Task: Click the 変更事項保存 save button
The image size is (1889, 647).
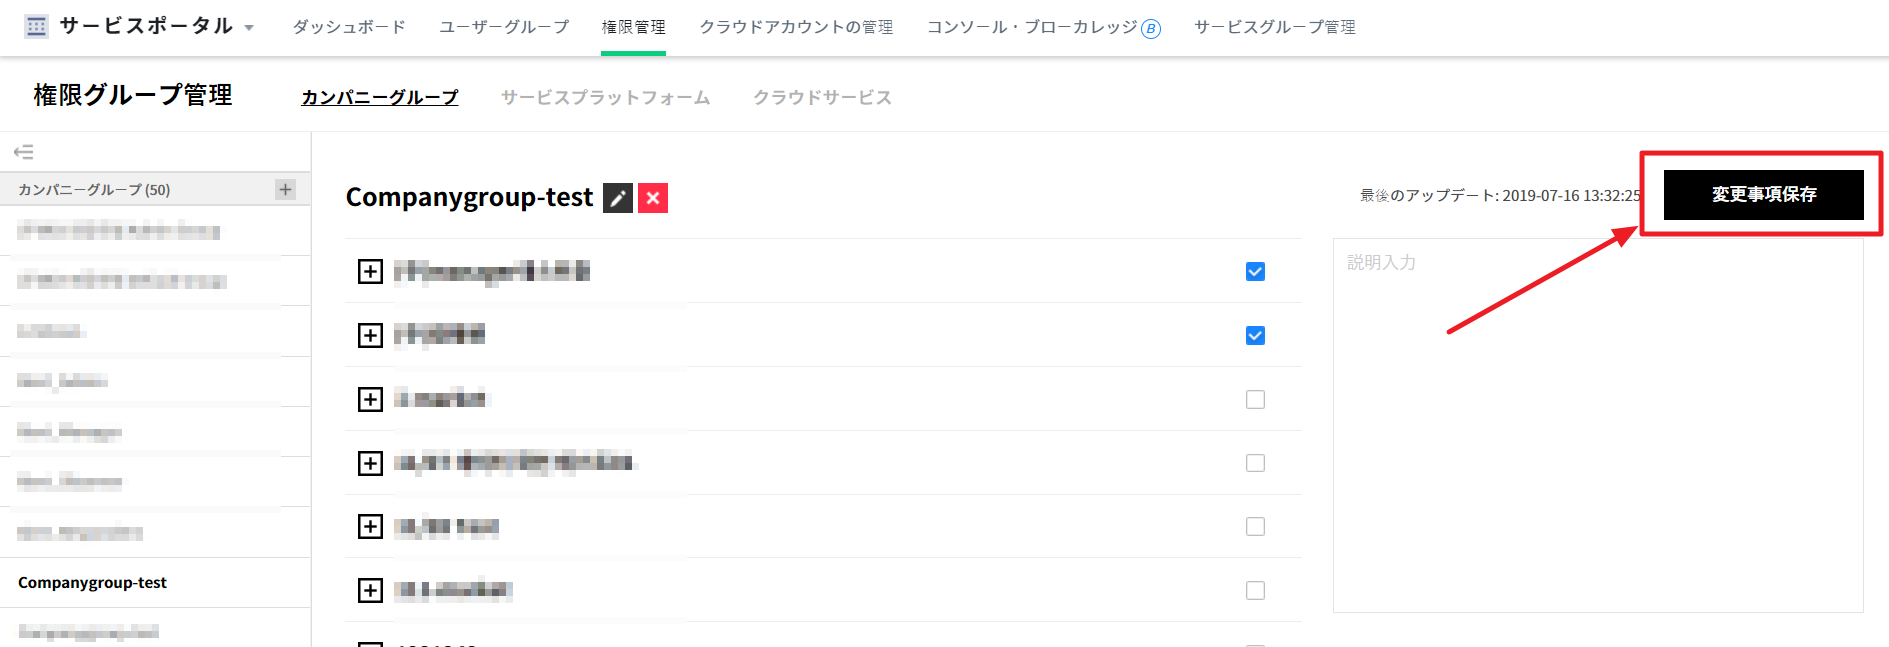Action: click(x=1763, y=194)
